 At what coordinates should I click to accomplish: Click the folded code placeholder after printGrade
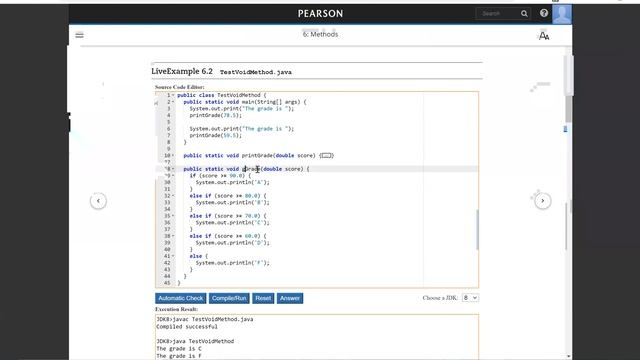[x=326, y=156]
